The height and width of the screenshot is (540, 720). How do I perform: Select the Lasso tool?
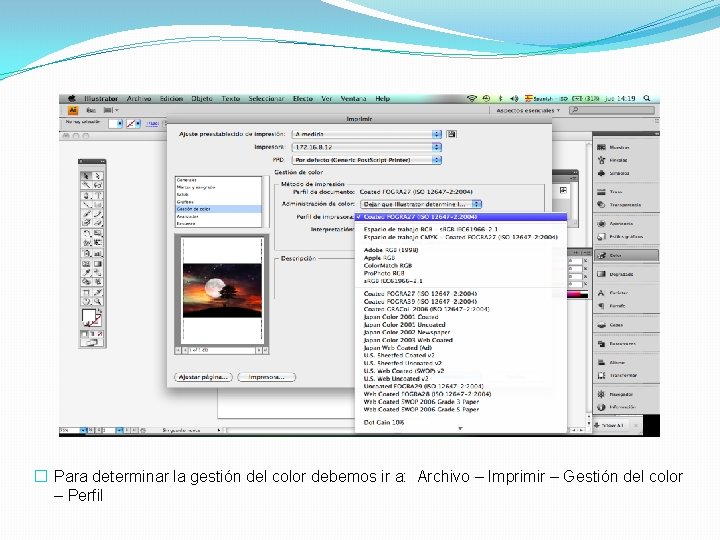(98, 185)
